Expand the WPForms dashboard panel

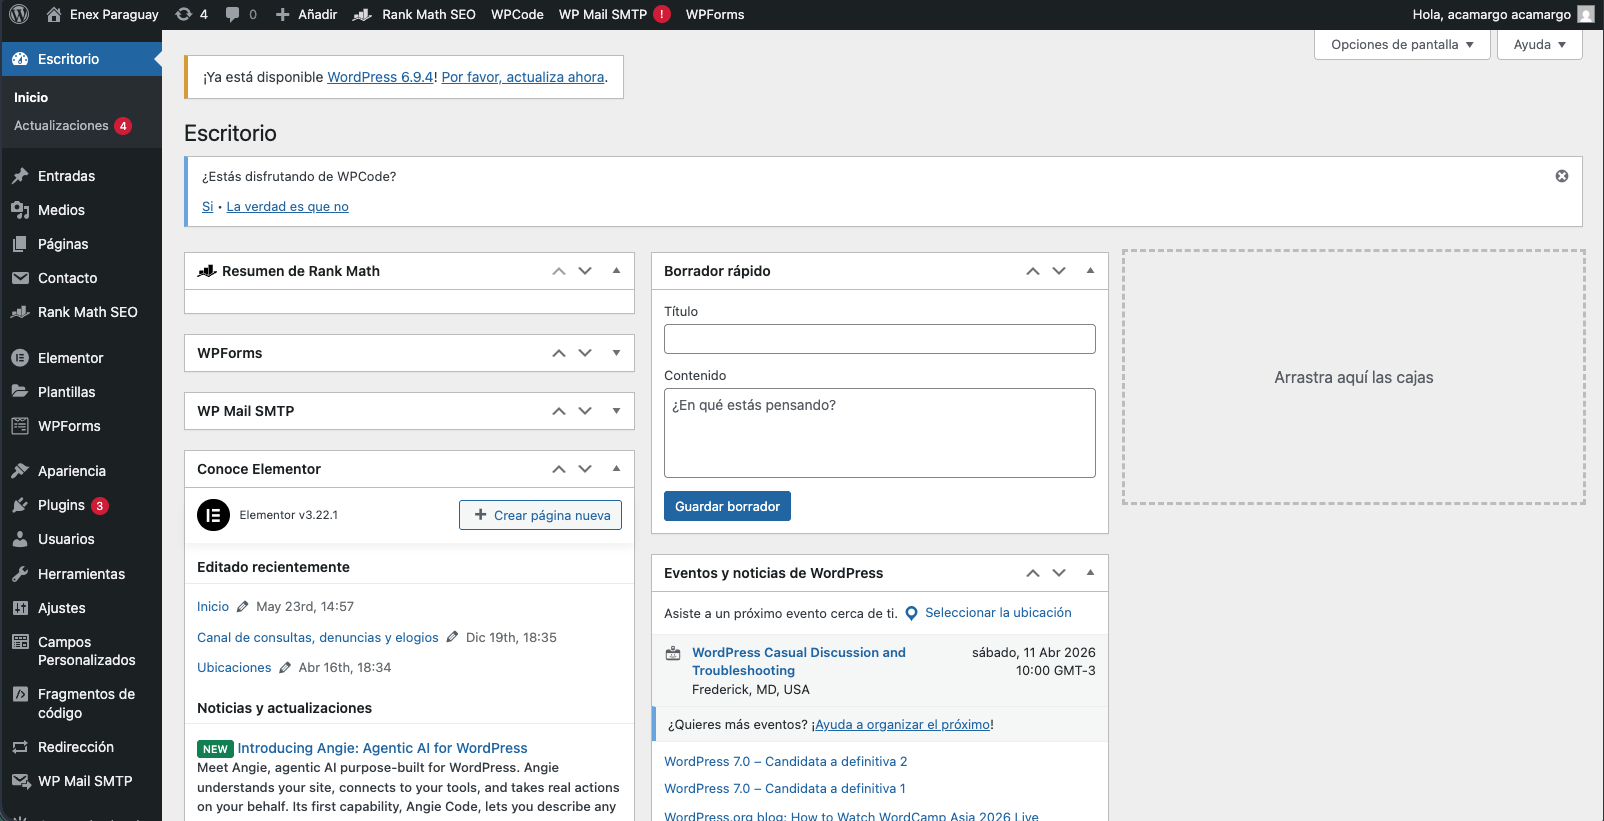click(616, 353)
